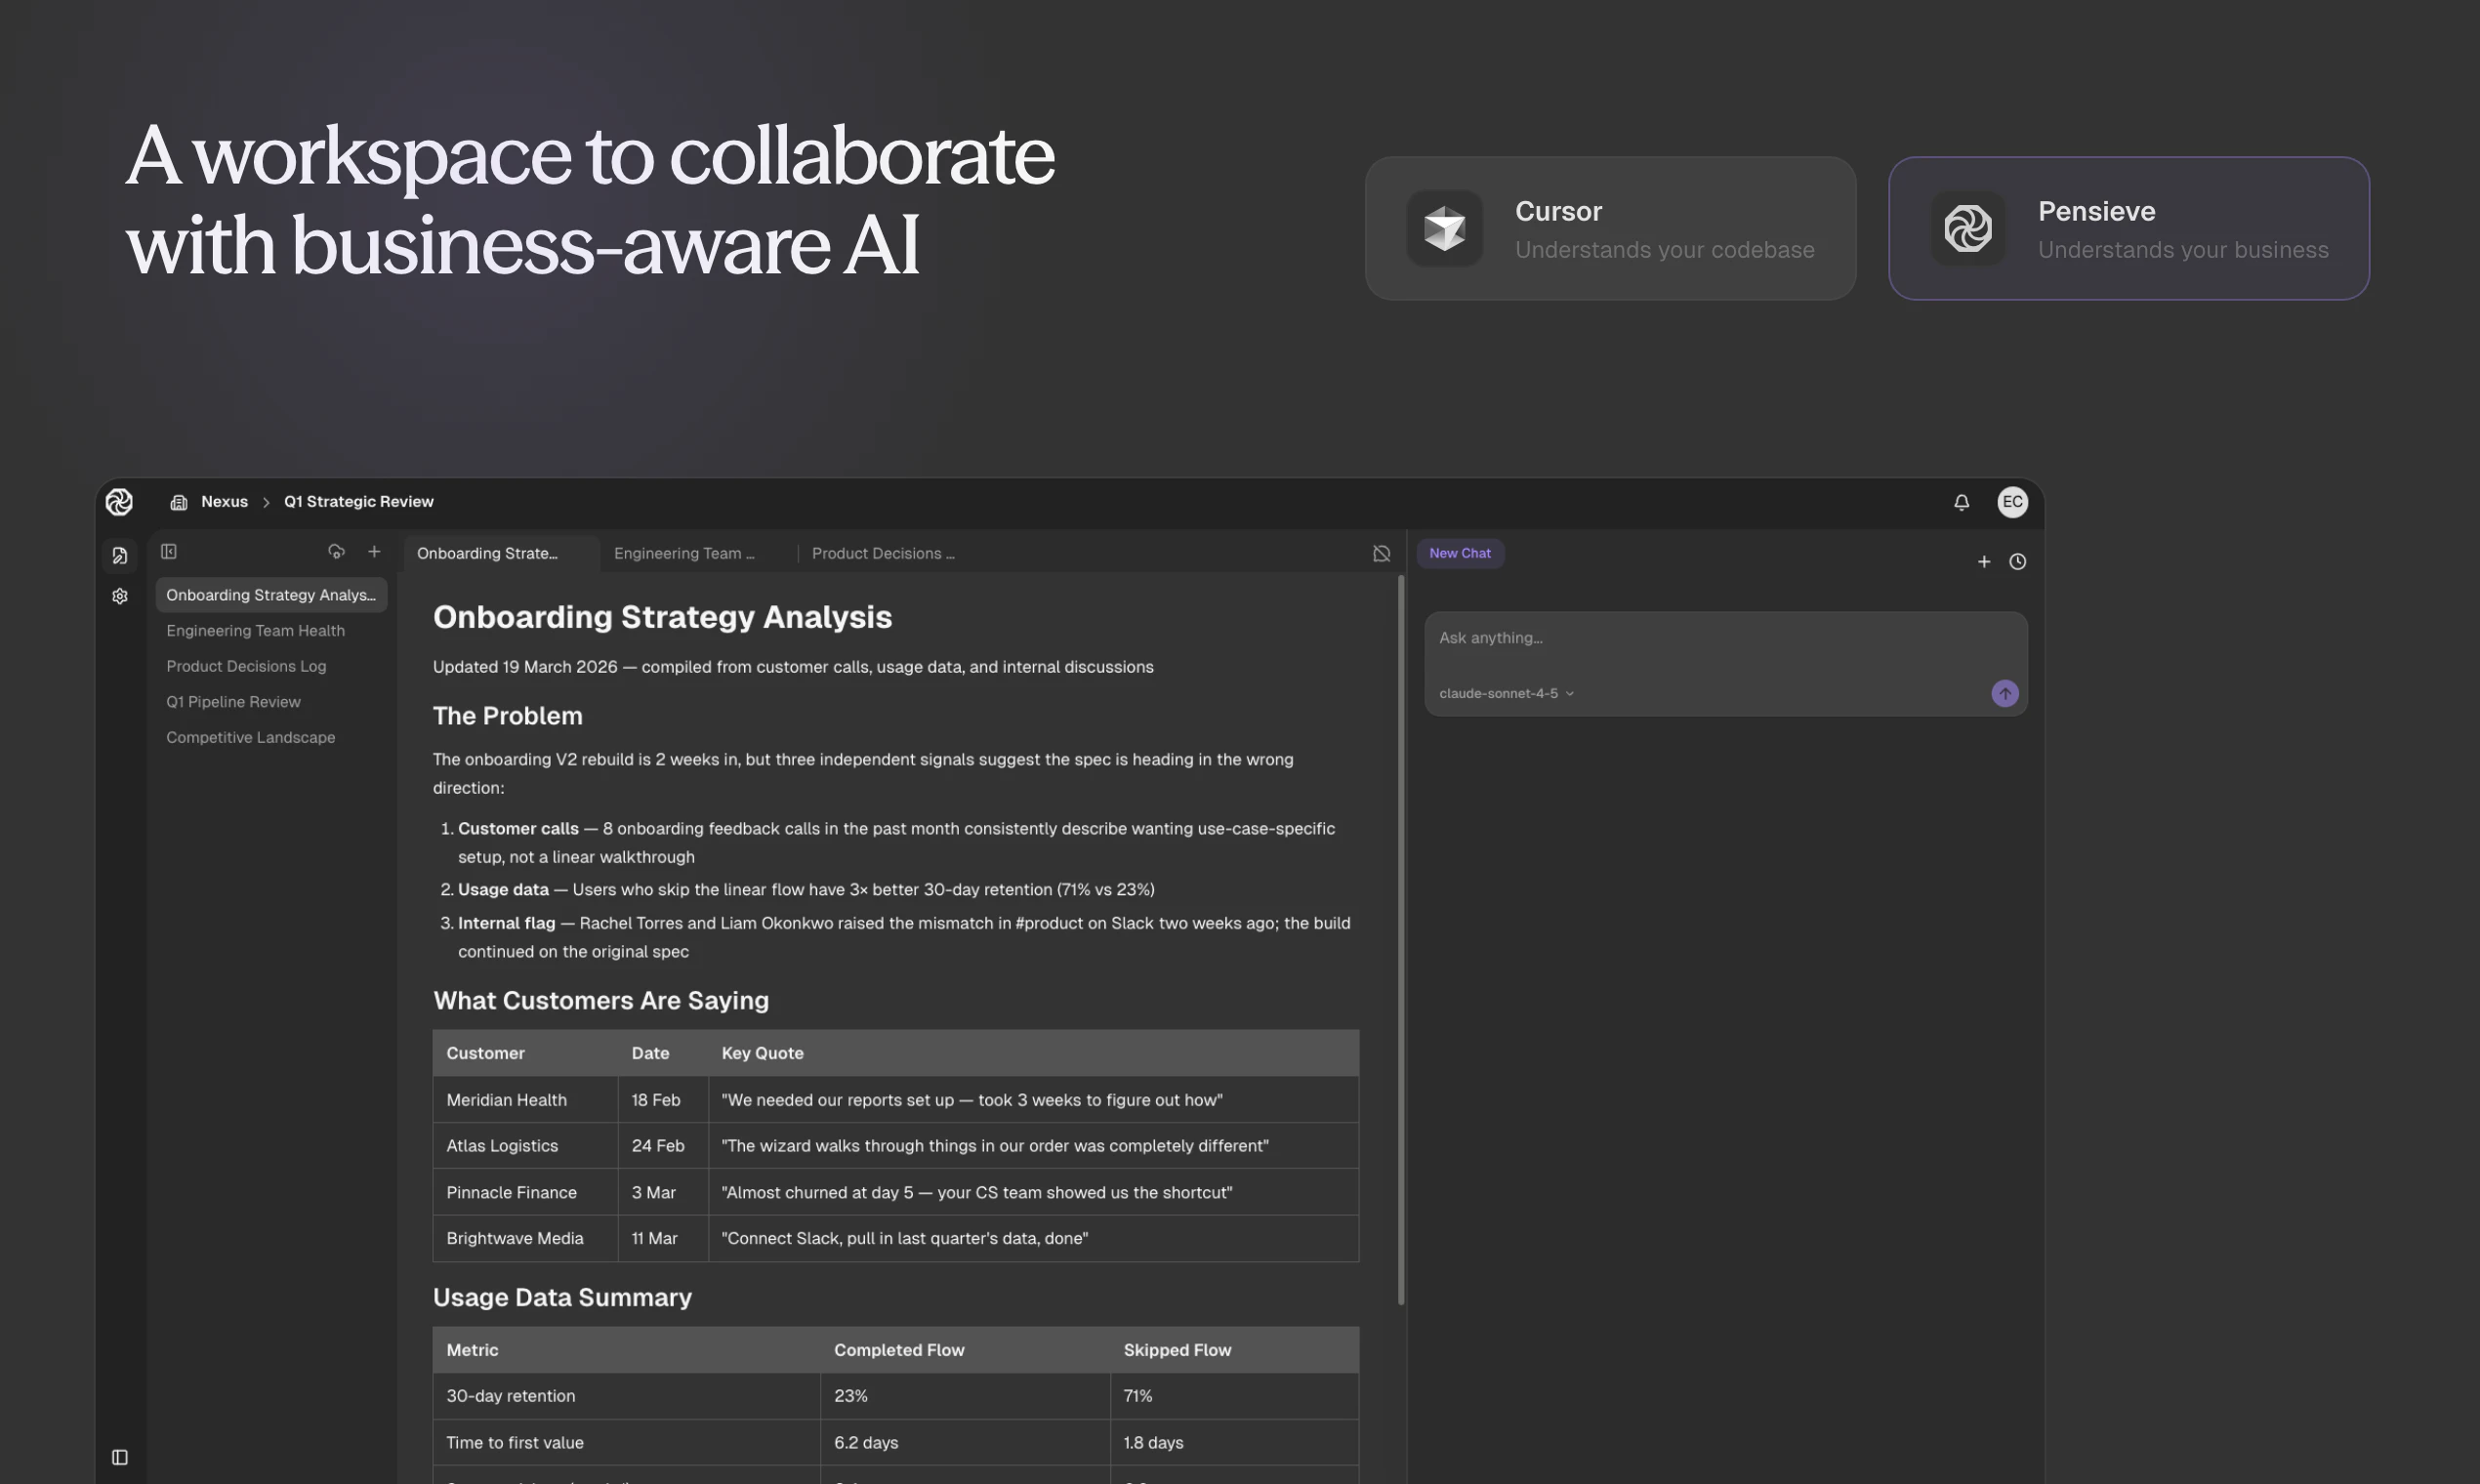Send message with purple arrow button
Screen dimensions: 2480x1484
click(x=2004, y=694)
